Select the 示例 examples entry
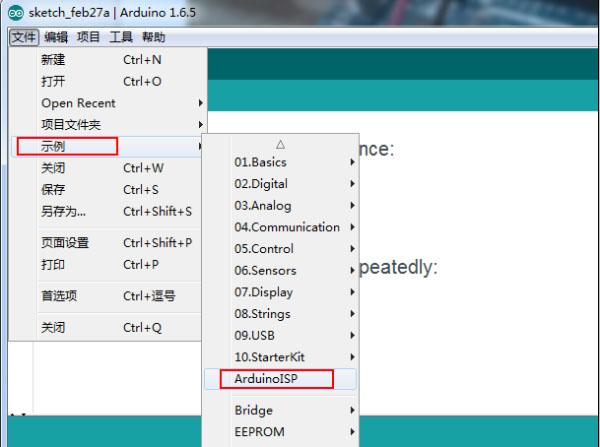The image size is (600, 447). (108, 147)
